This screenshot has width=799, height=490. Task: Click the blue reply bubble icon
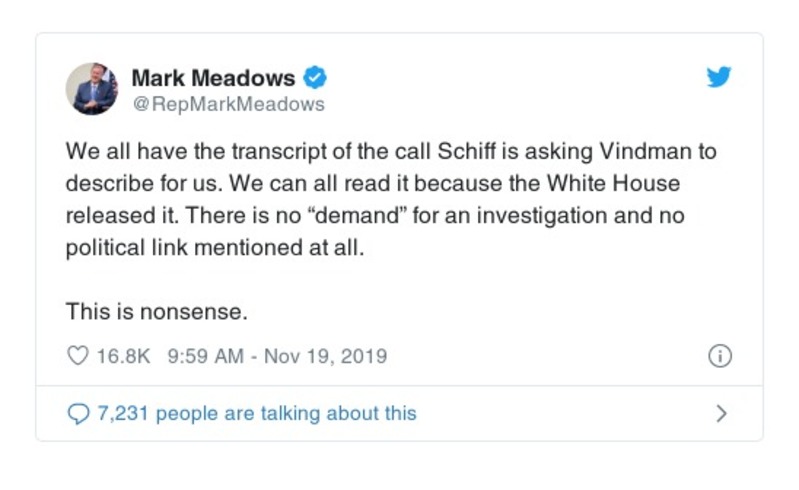[77, 413]
